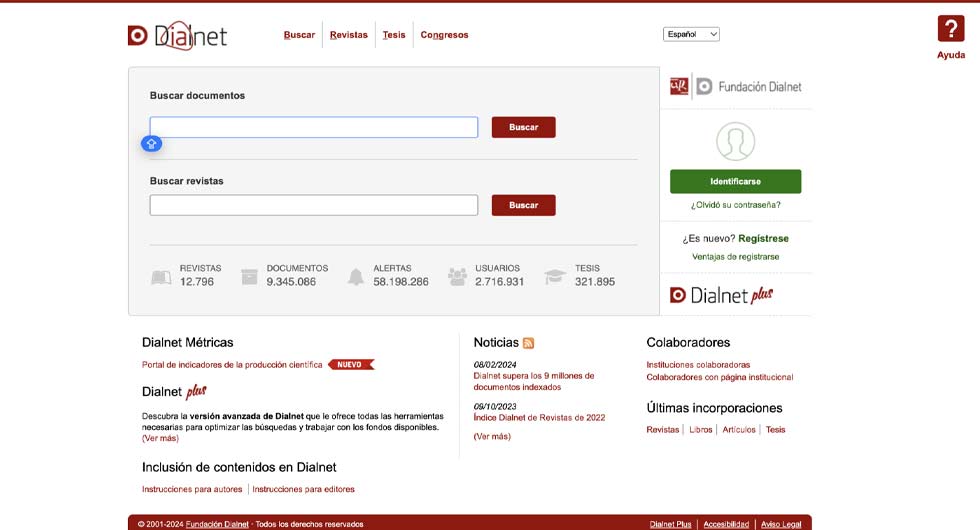Open the Instrucciones para autores link
The height and width of the screenshot is (530, 980).
(192, 489)
